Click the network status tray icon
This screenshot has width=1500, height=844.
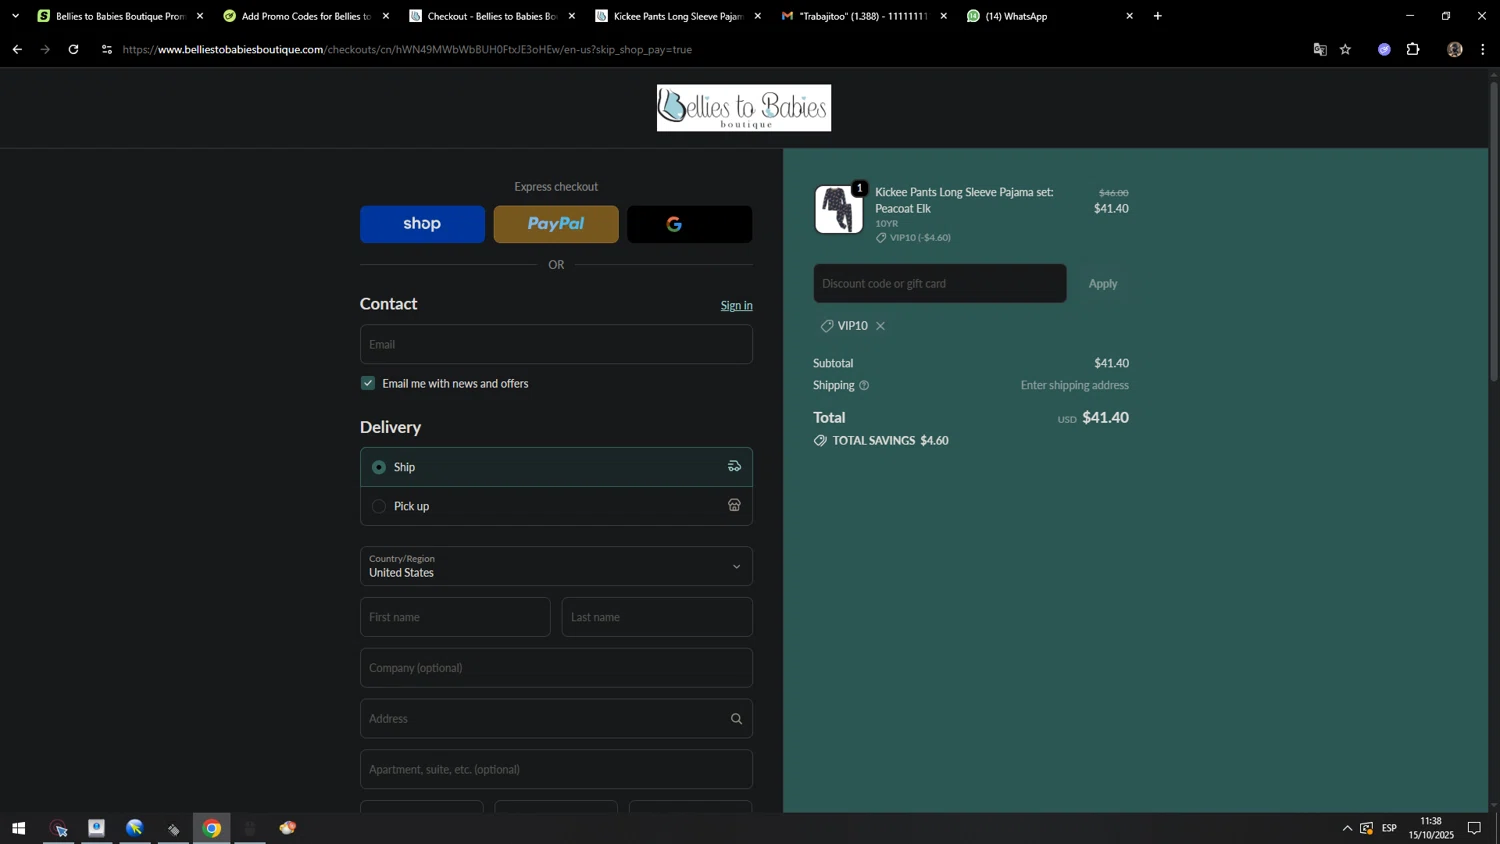(1367, 828)
